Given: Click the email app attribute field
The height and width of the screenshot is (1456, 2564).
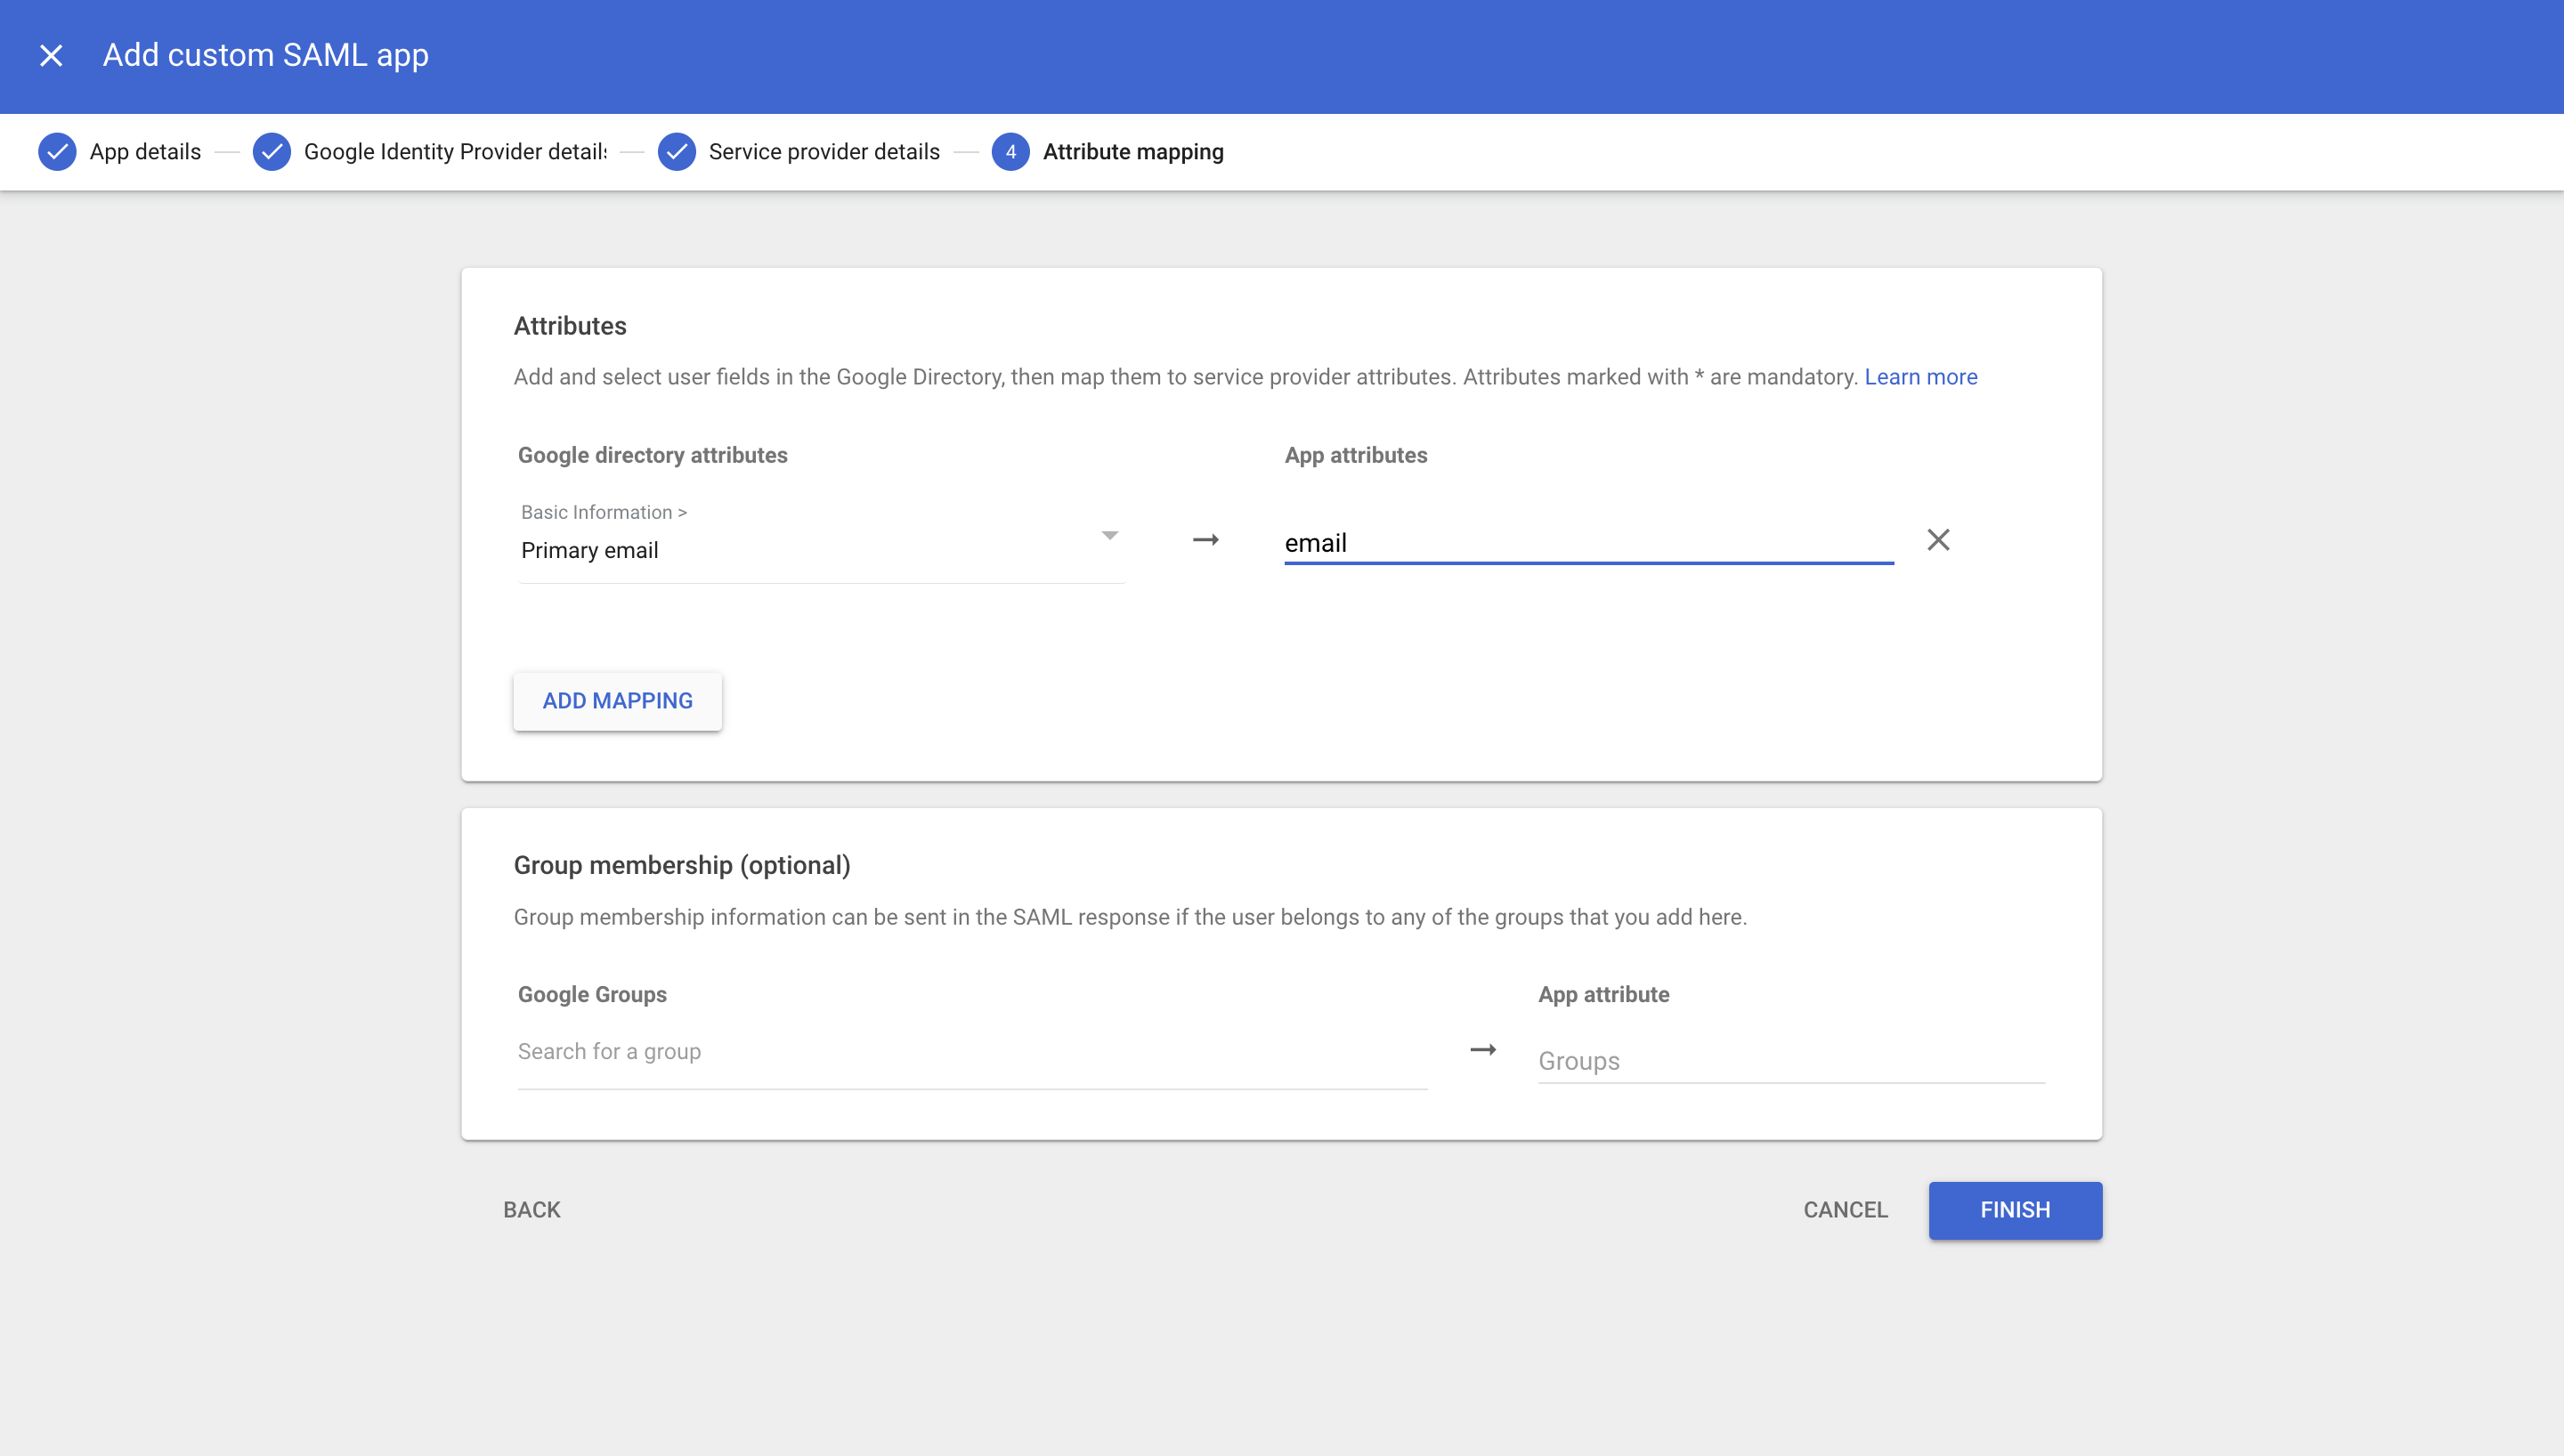Looking at the screenshot, I should (x=1588, y=543).
